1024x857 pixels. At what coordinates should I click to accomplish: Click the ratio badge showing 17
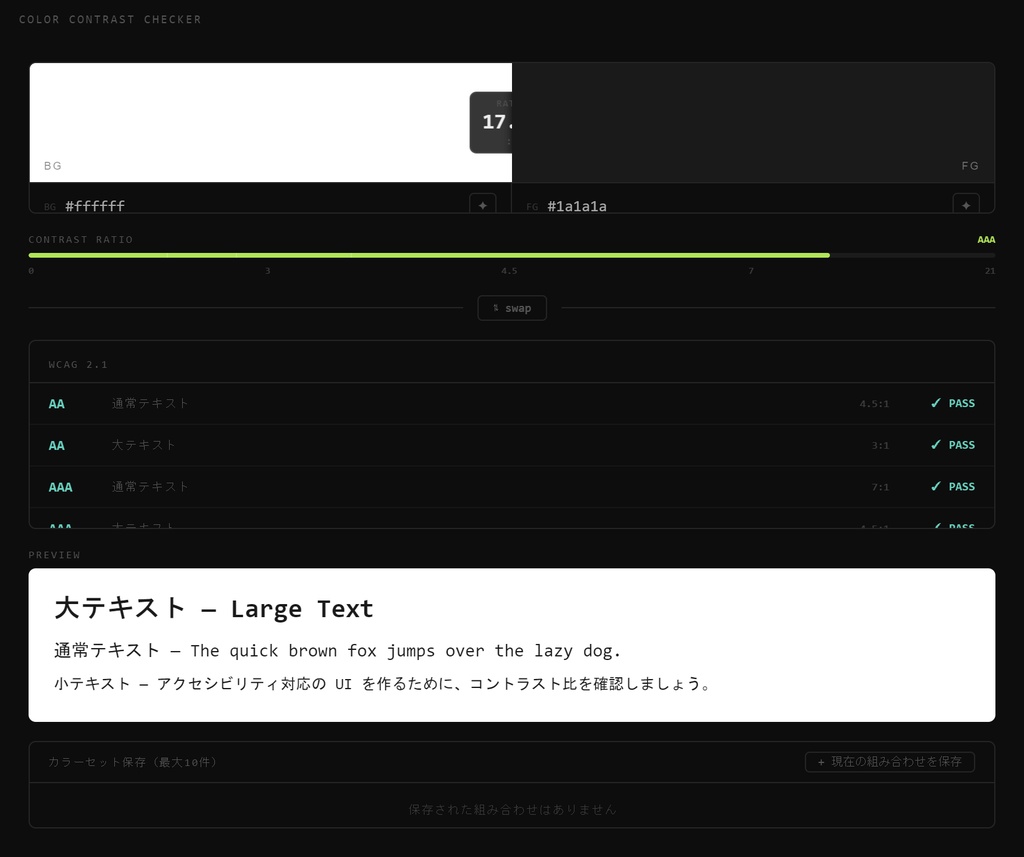point(491,122)
